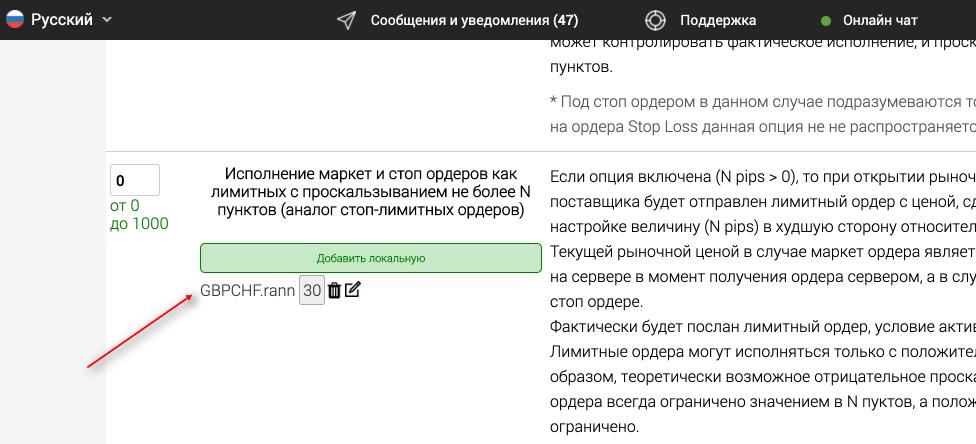The height and width of the screenshot is (444, 976).
Task: Click the Russian flag language icon
Action: tap(14, 19)
